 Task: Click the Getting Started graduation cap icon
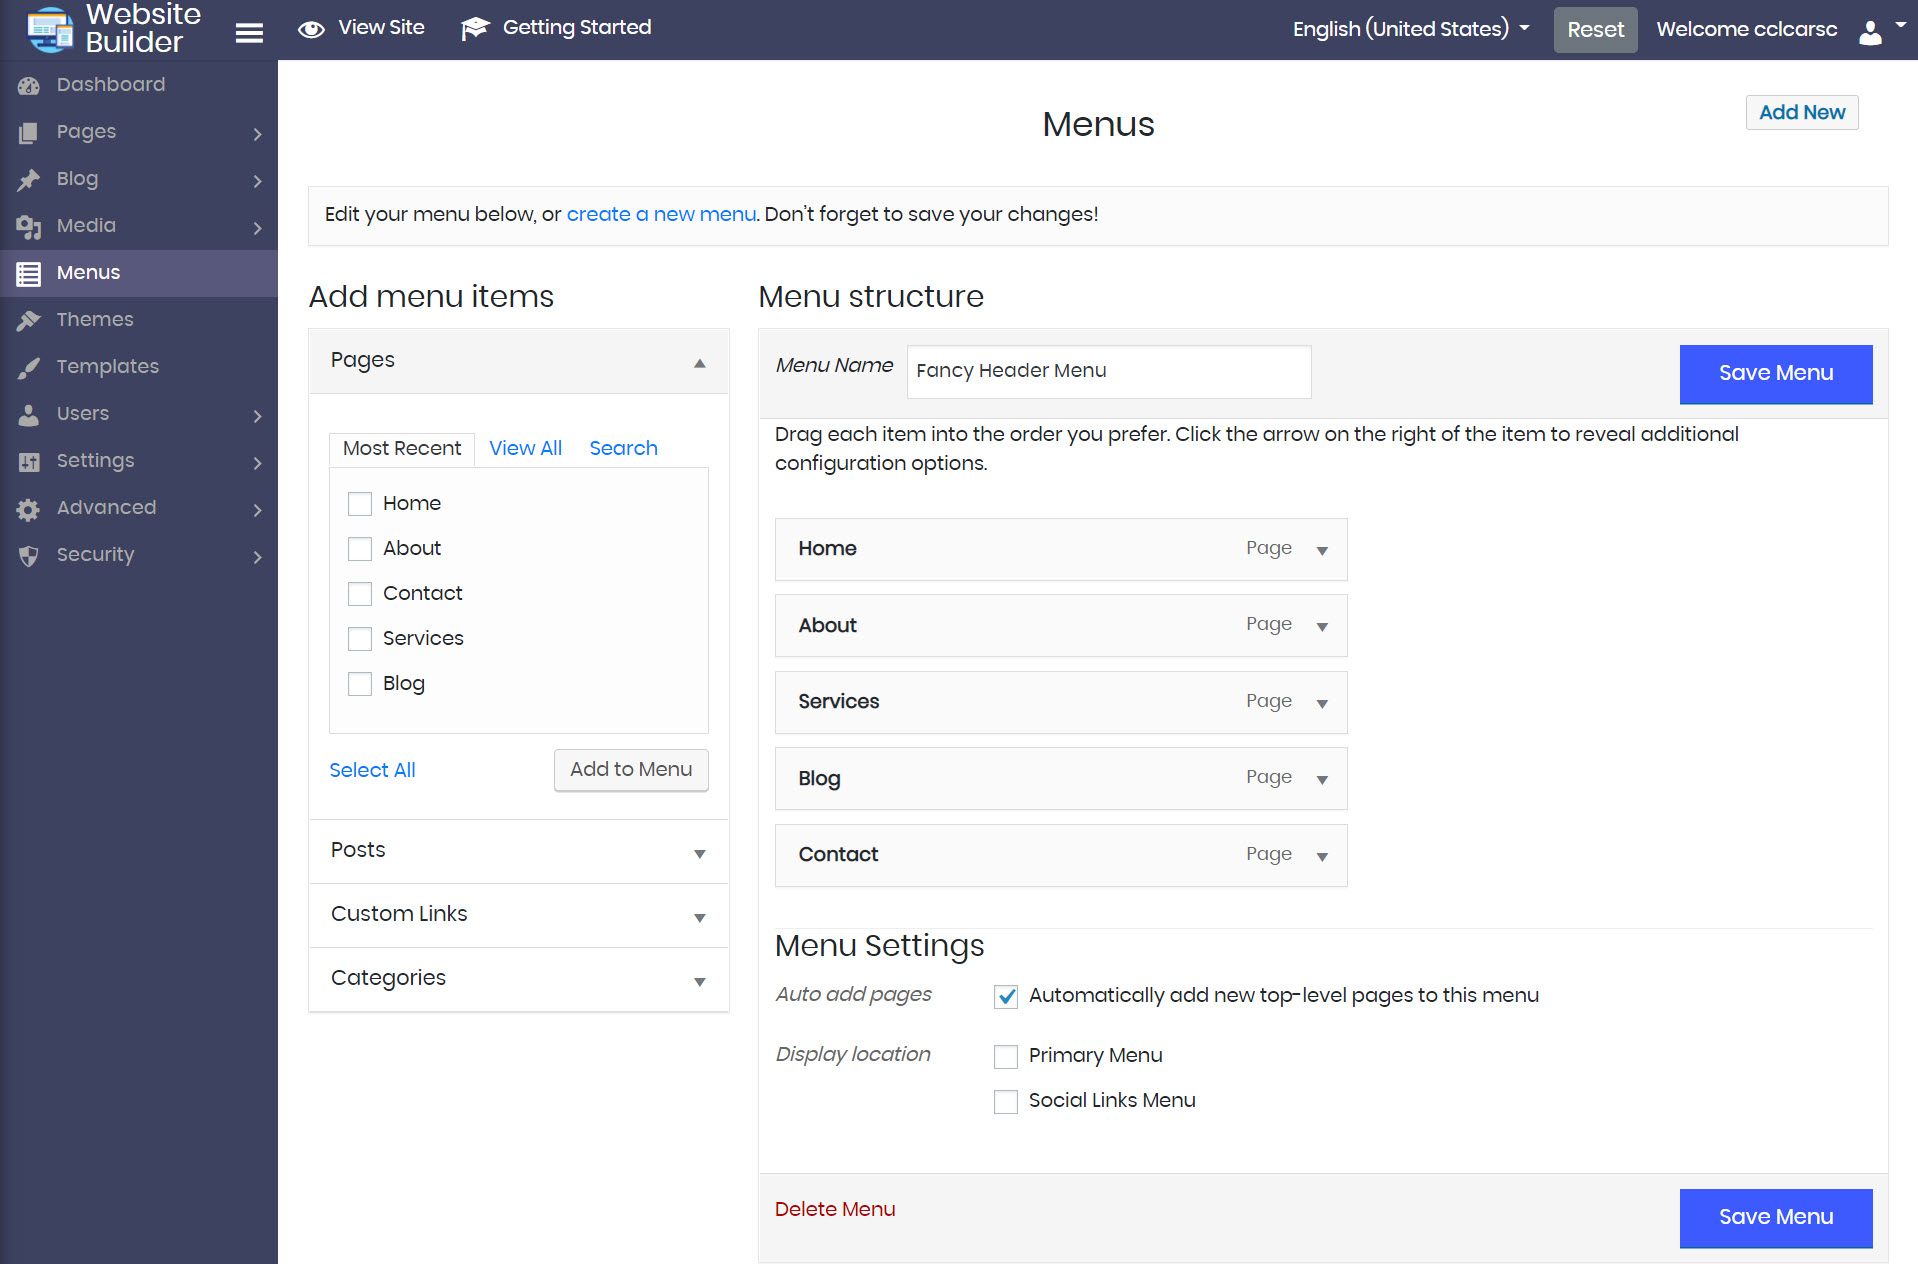coord(474,29)
